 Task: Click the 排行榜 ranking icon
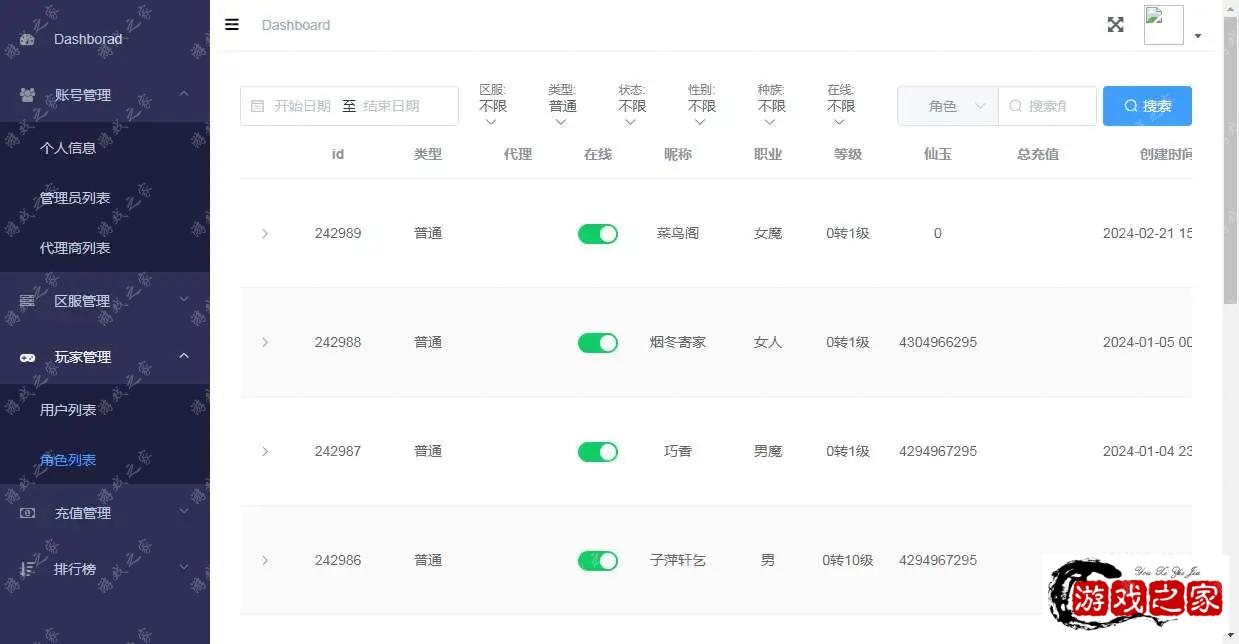point(27,569)
